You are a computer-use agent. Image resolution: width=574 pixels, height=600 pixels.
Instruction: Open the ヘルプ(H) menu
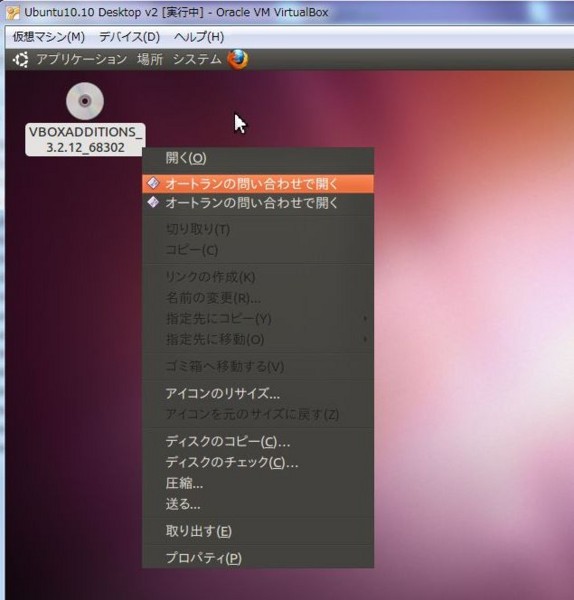click(199, 37)
